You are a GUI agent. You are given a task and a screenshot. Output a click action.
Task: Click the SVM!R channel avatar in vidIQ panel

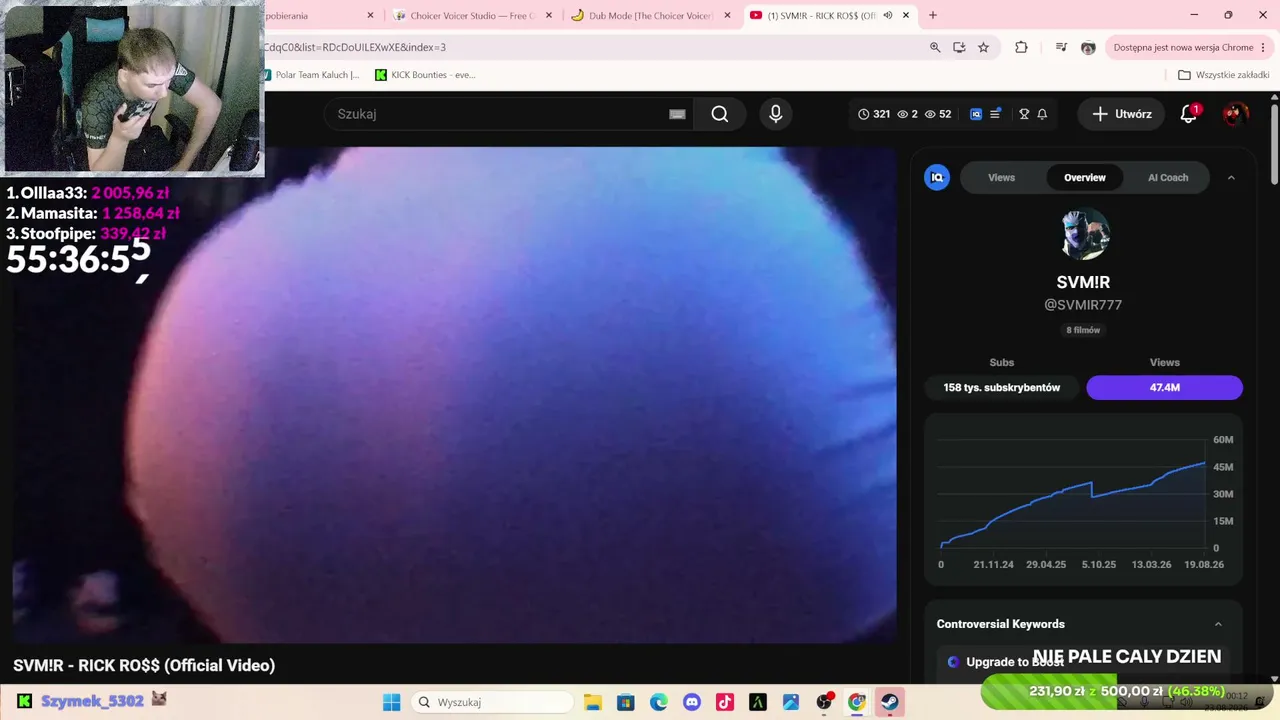pos(1084,234)
